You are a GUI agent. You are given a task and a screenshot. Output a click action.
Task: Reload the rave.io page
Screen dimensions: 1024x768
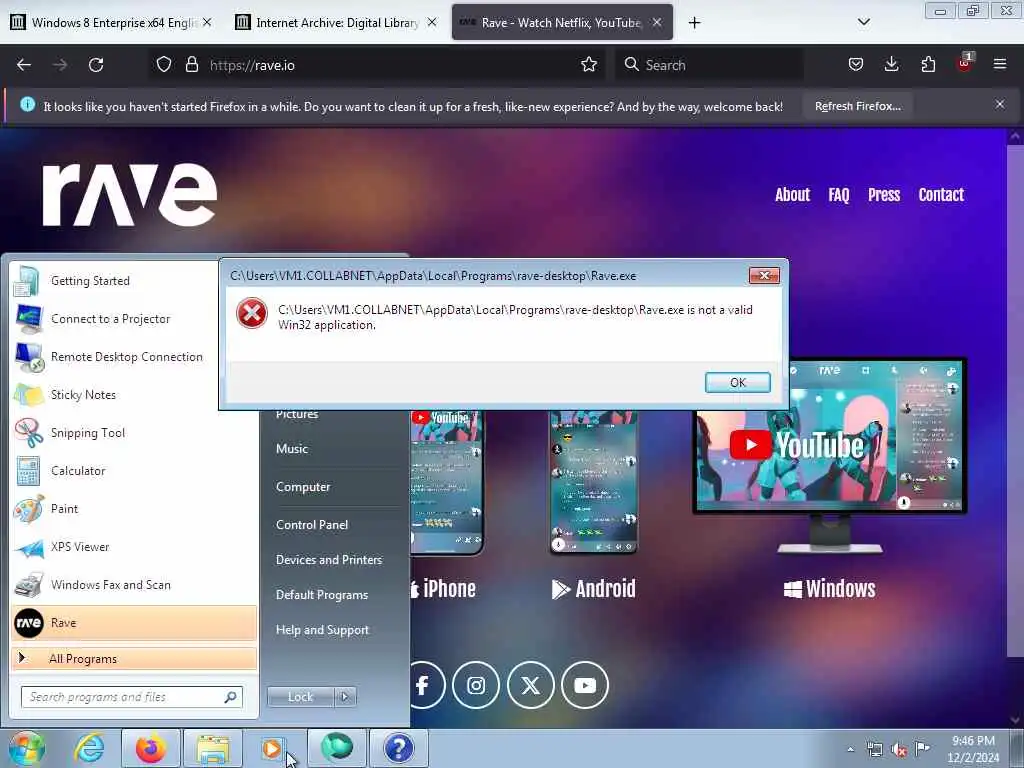[96, 65]
